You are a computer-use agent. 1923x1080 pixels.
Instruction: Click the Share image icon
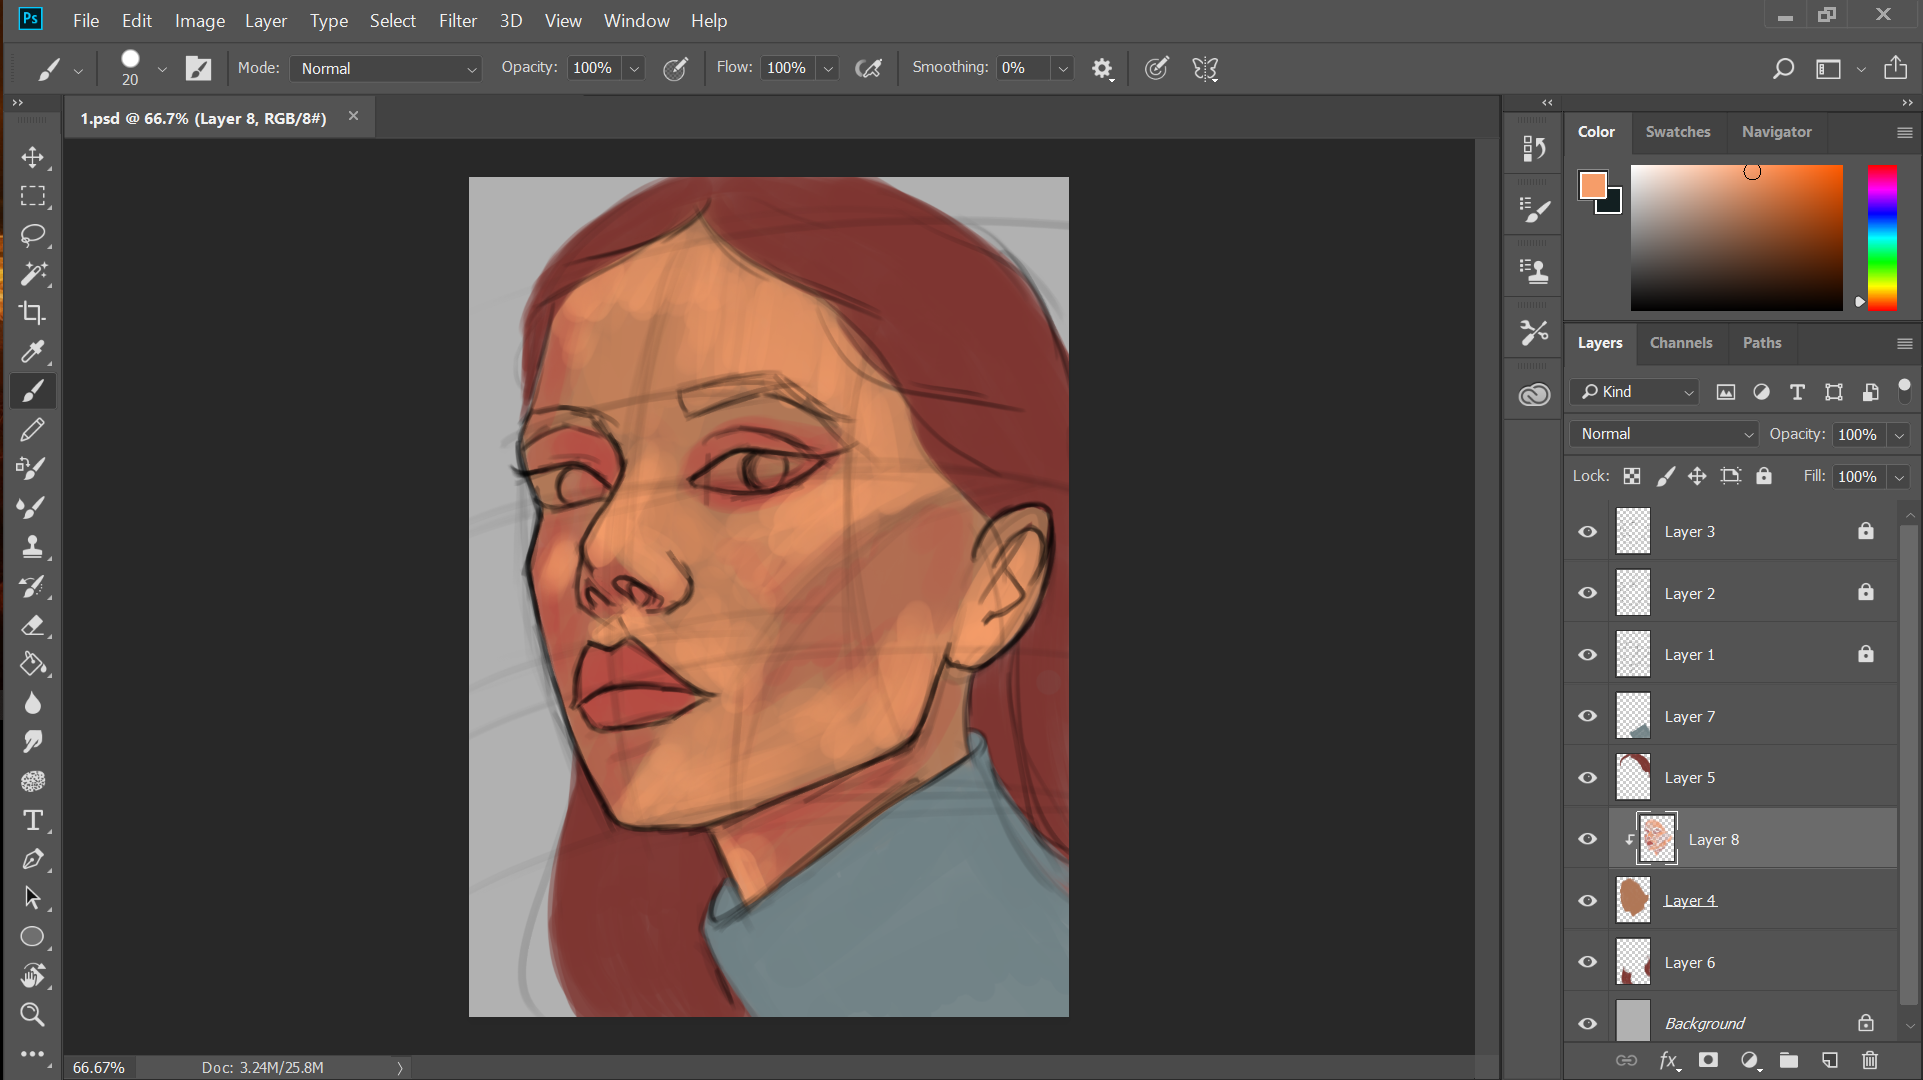click(x=1895, y=68)
